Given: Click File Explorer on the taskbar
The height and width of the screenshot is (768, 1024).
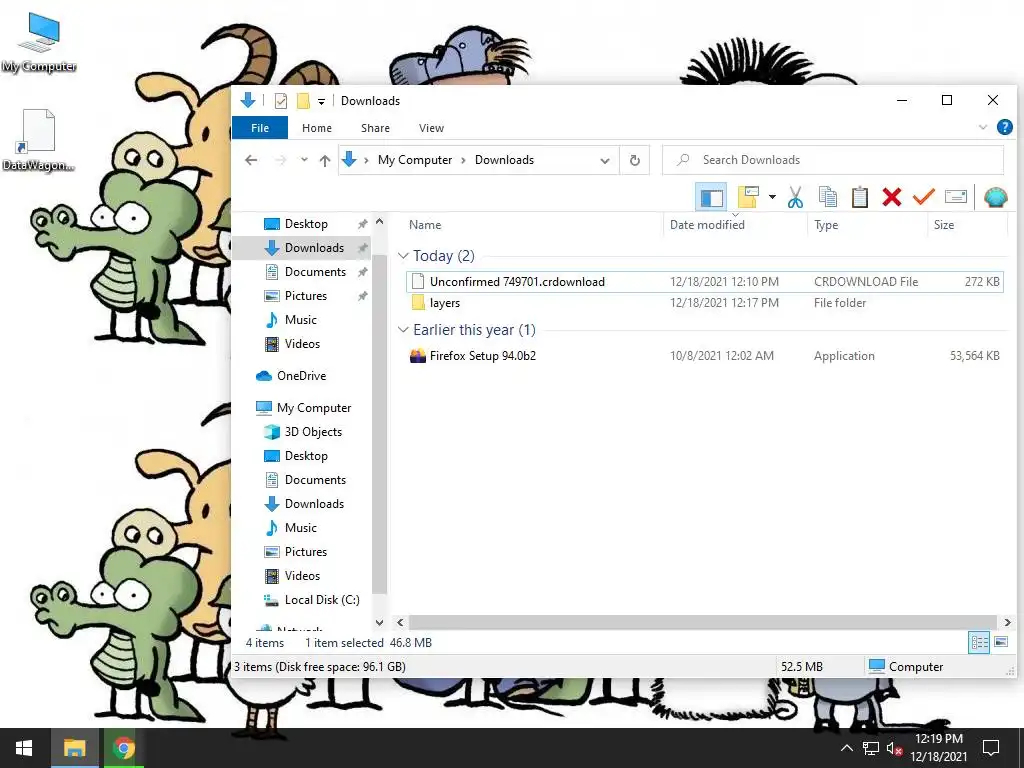Looking at the screenshot, I should (74, 748).
